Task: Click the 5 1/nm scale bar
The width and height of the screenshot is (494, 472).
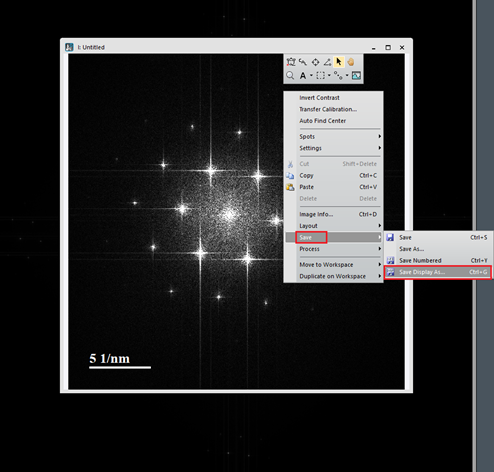Action: point(120,361)
